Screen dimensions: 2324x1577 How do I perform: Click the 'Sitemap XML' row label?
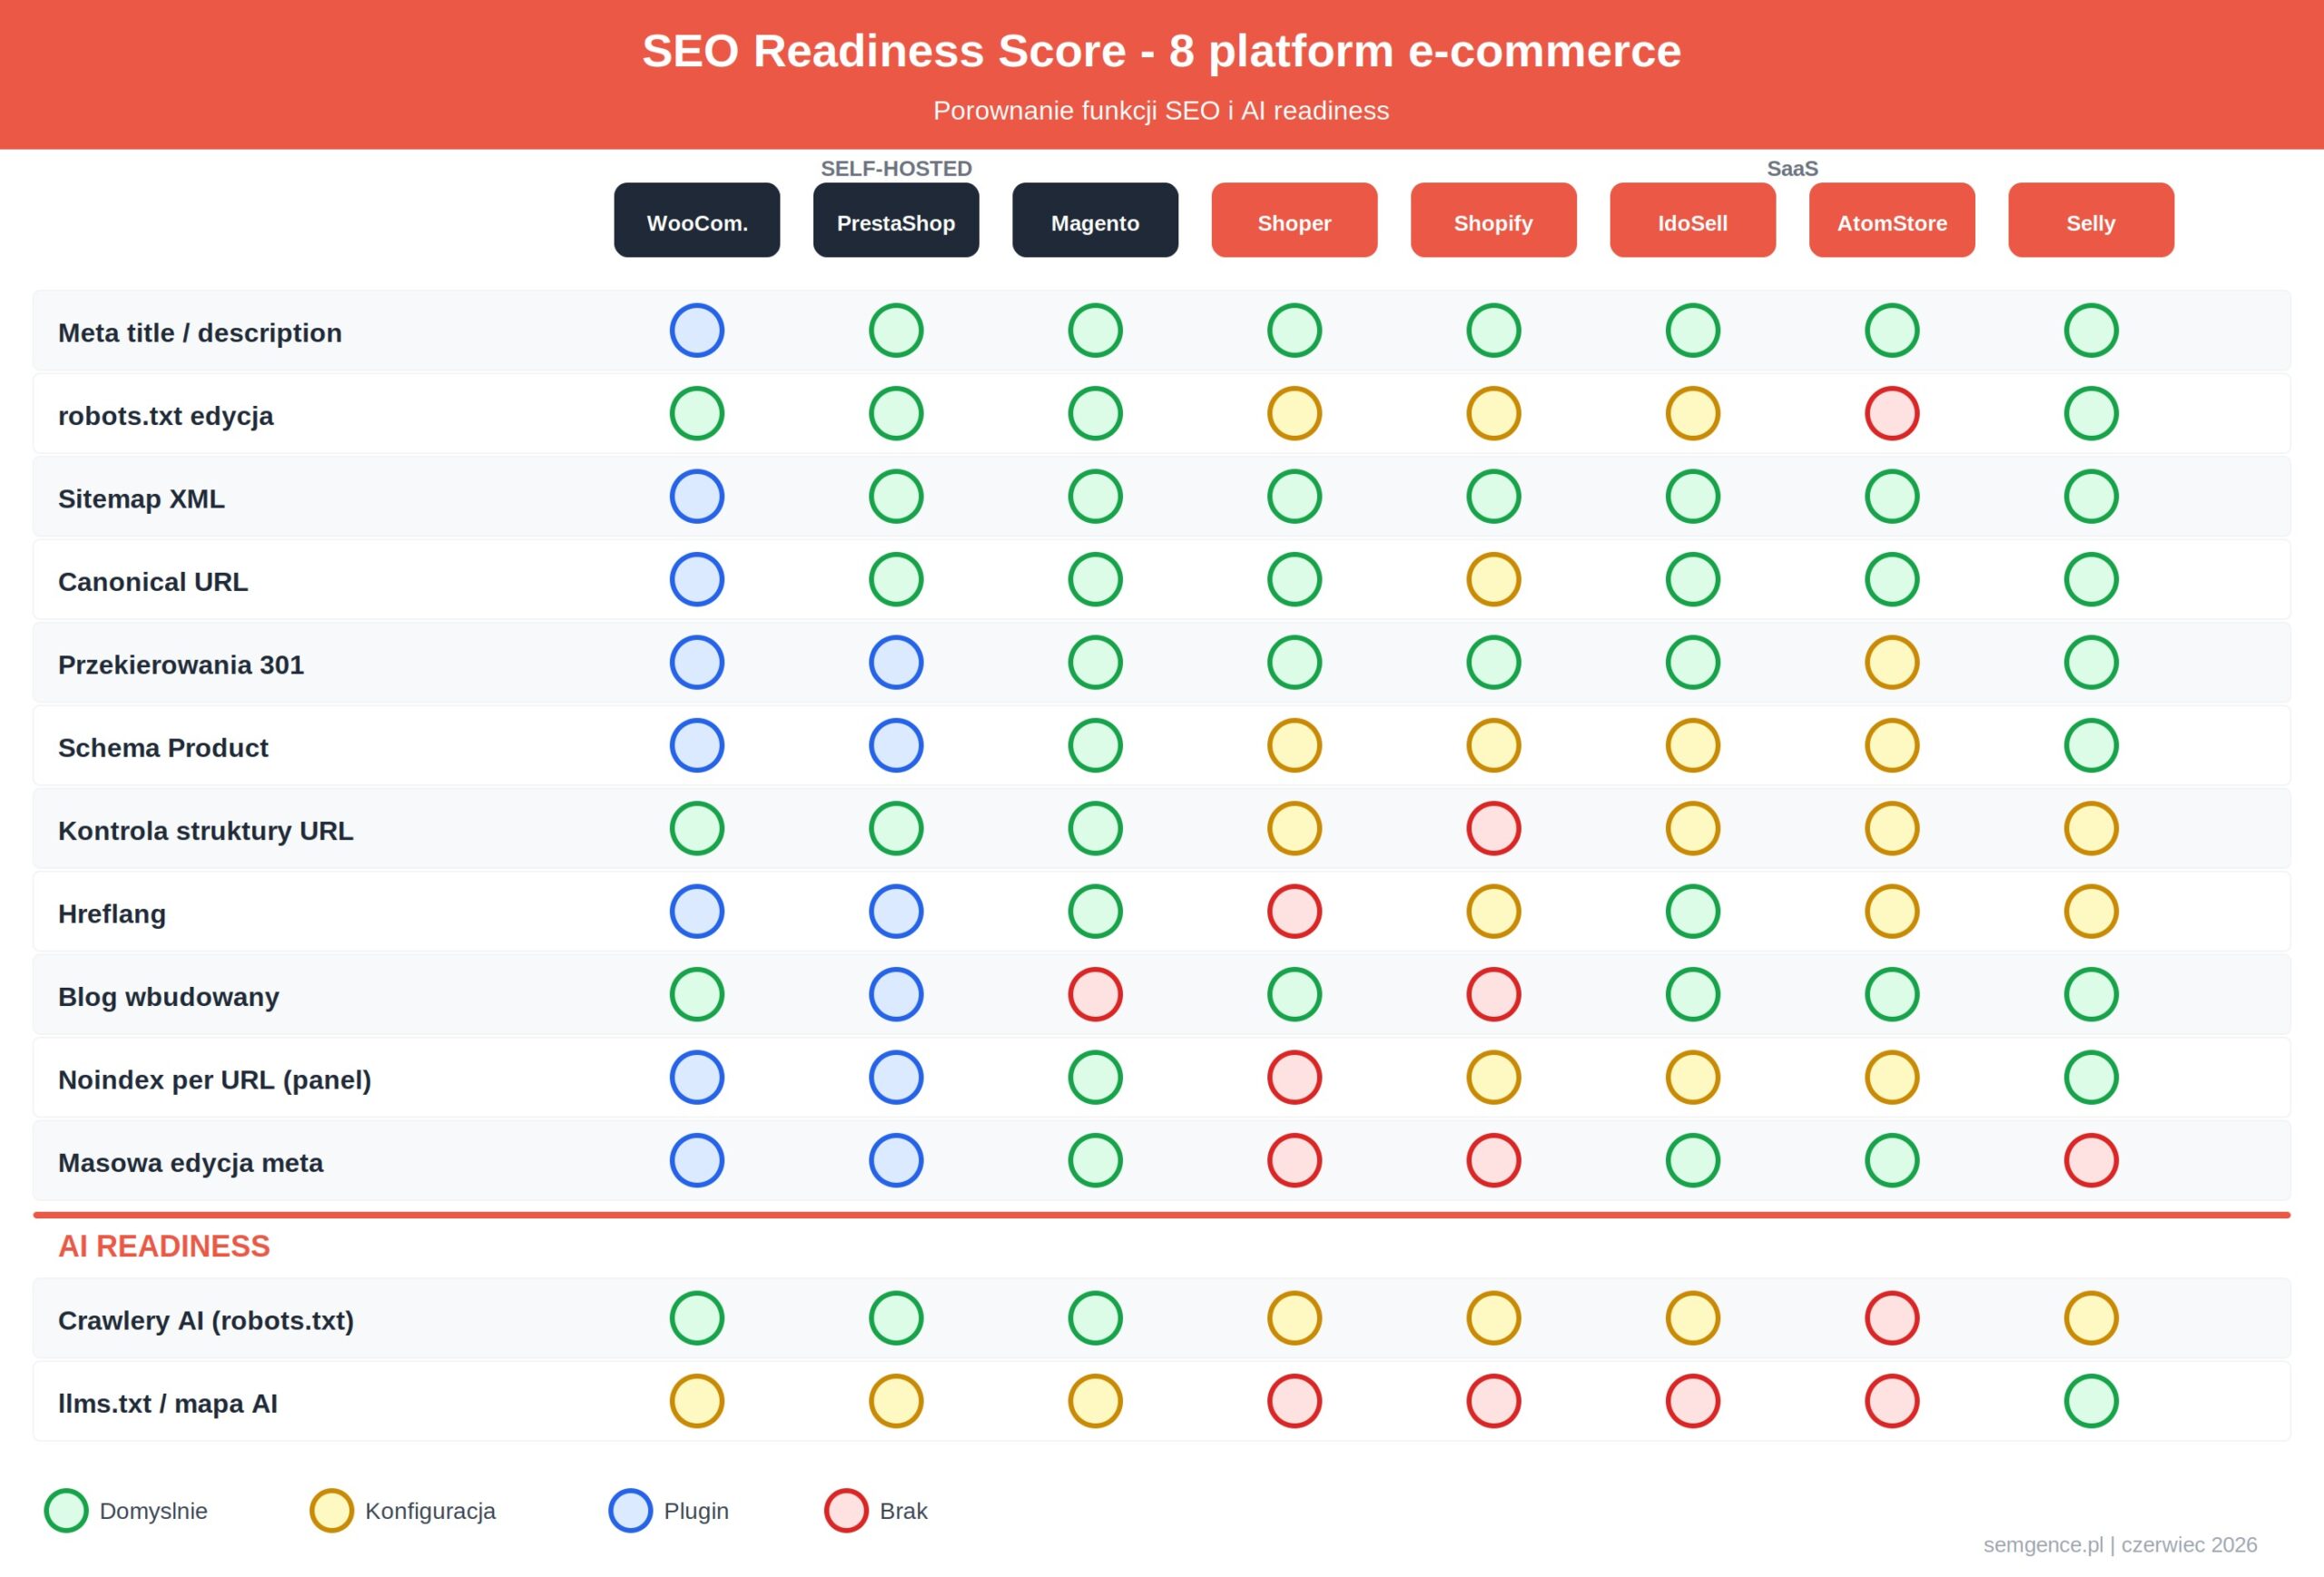coord(141,498)
